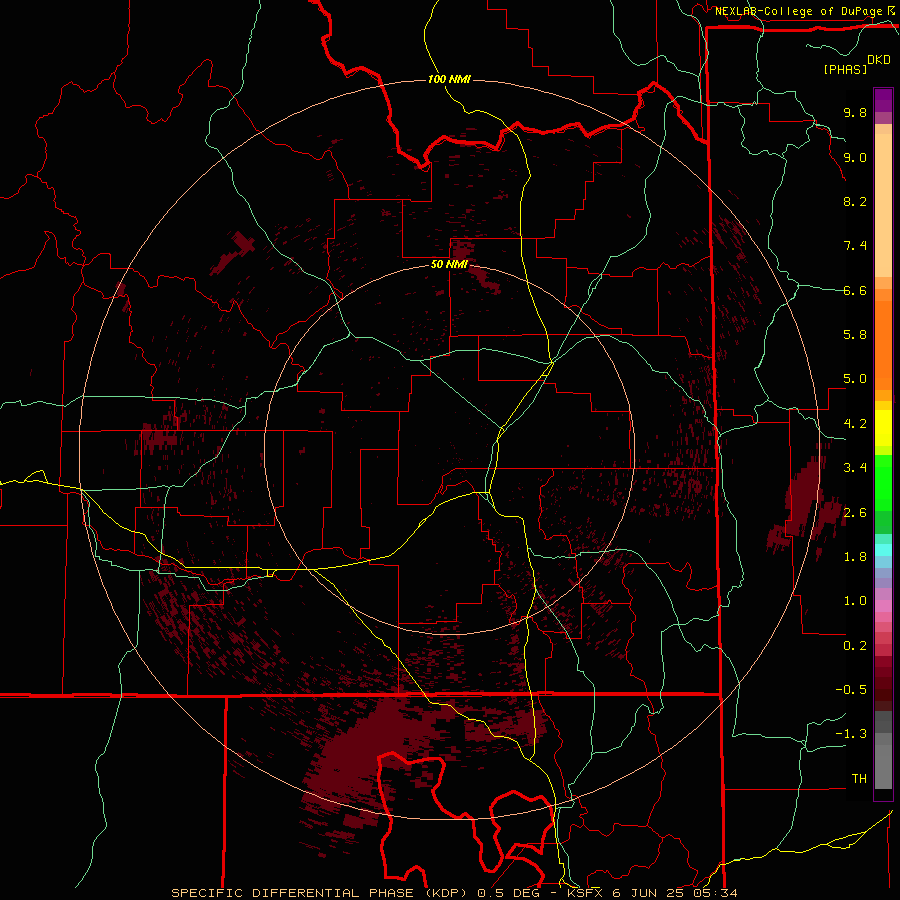Click the 6.6 value on color scale

(855, 290)
